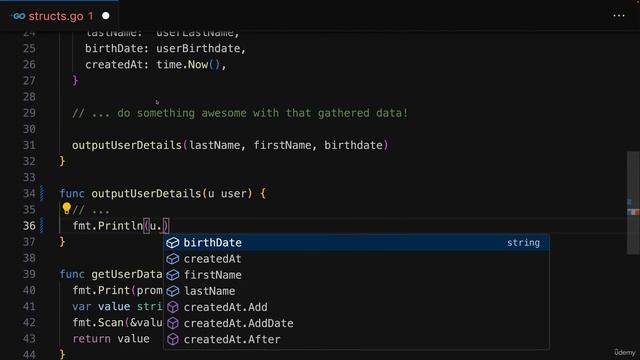The image size is (640, 360).
Task: Open the editor More Actions ellipsis menu
Action: (619, 16)
